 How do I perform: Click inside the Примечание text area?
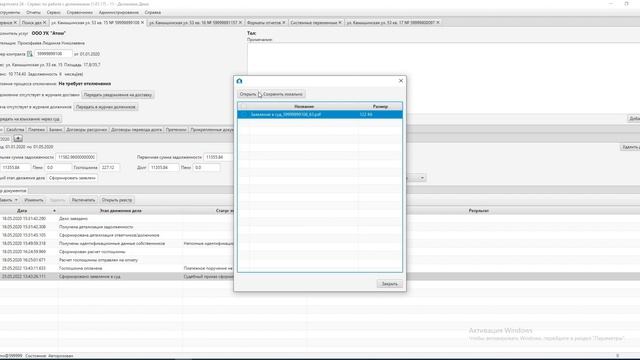pyautogui.click(x=443, y=78)
